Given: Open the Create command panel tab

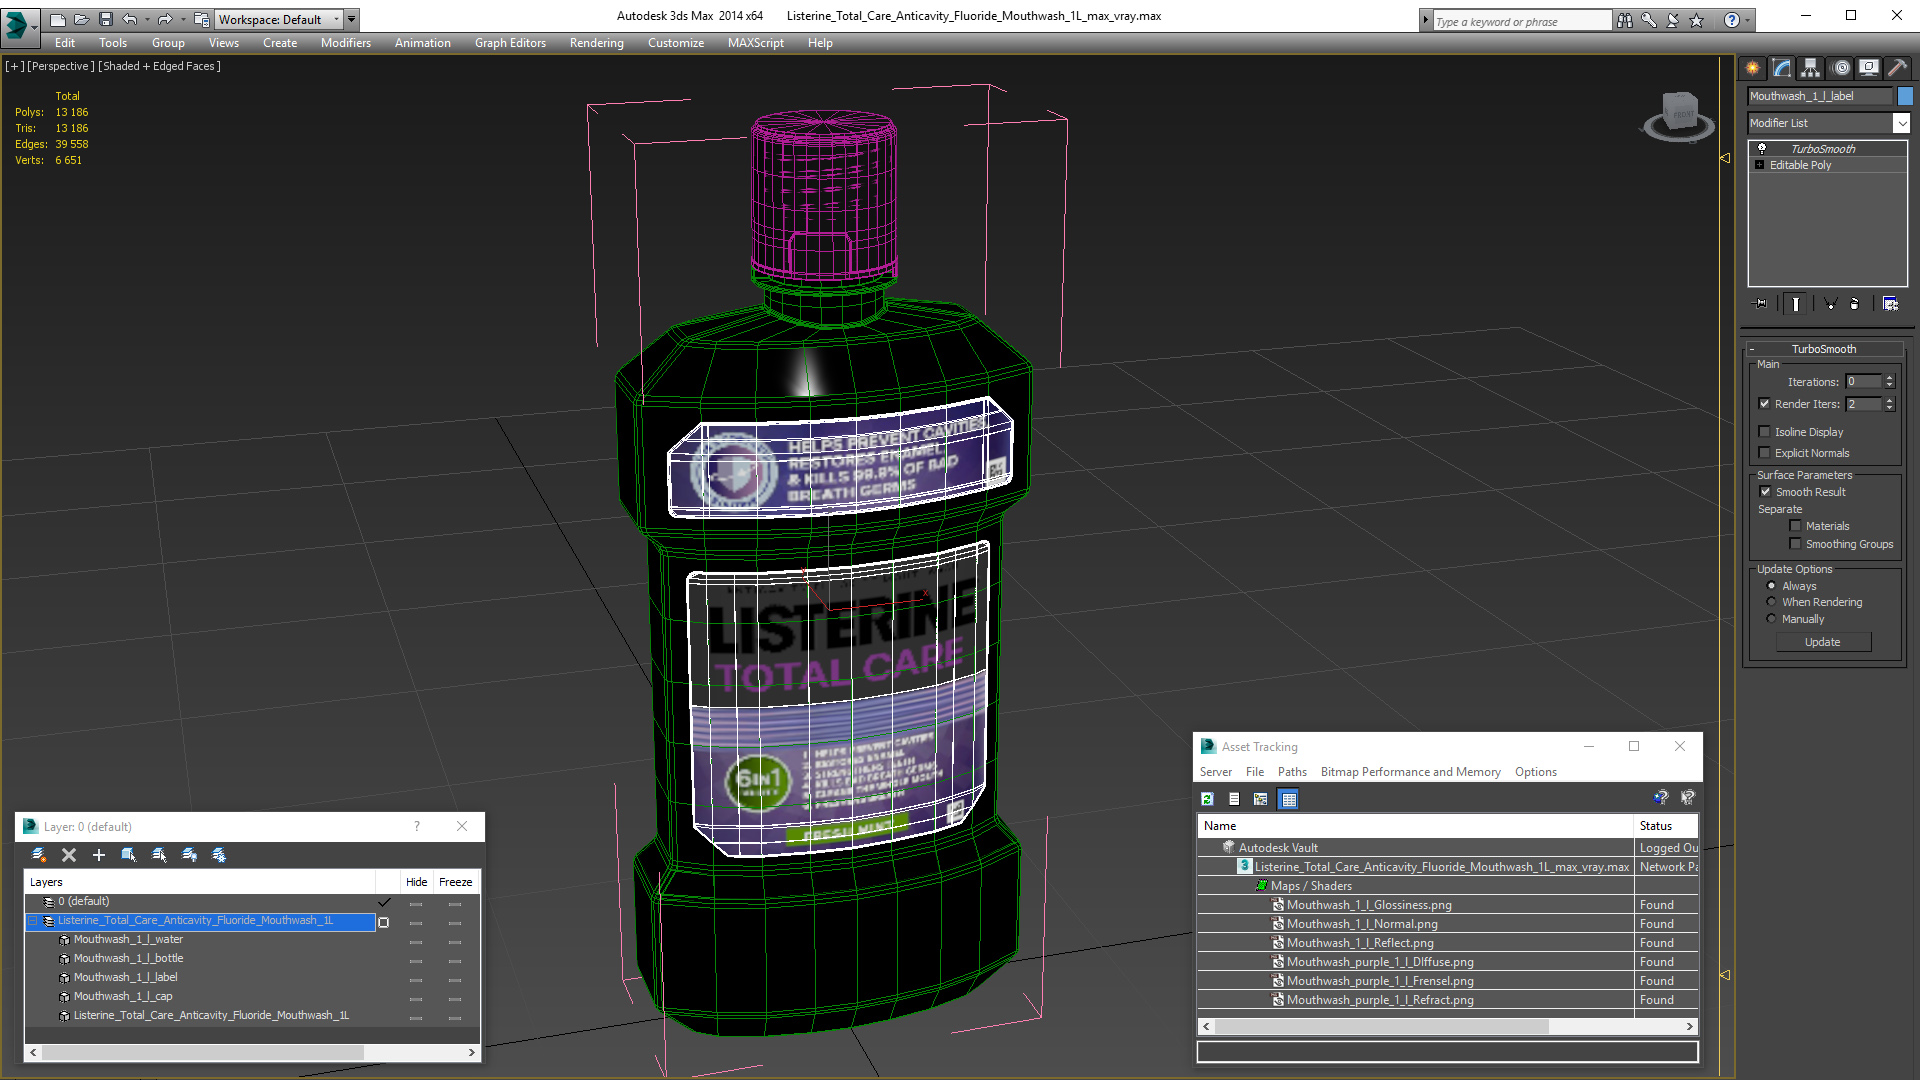Looking at the screenshot, I should (1753, 68).
